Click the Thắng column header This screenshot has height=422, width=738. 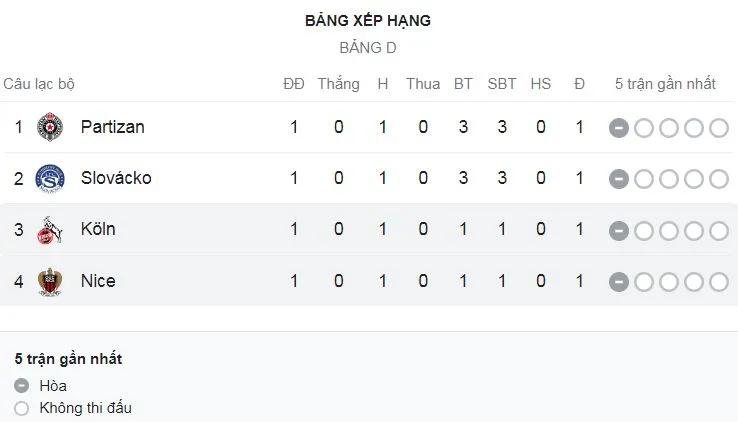coord(338,84)
